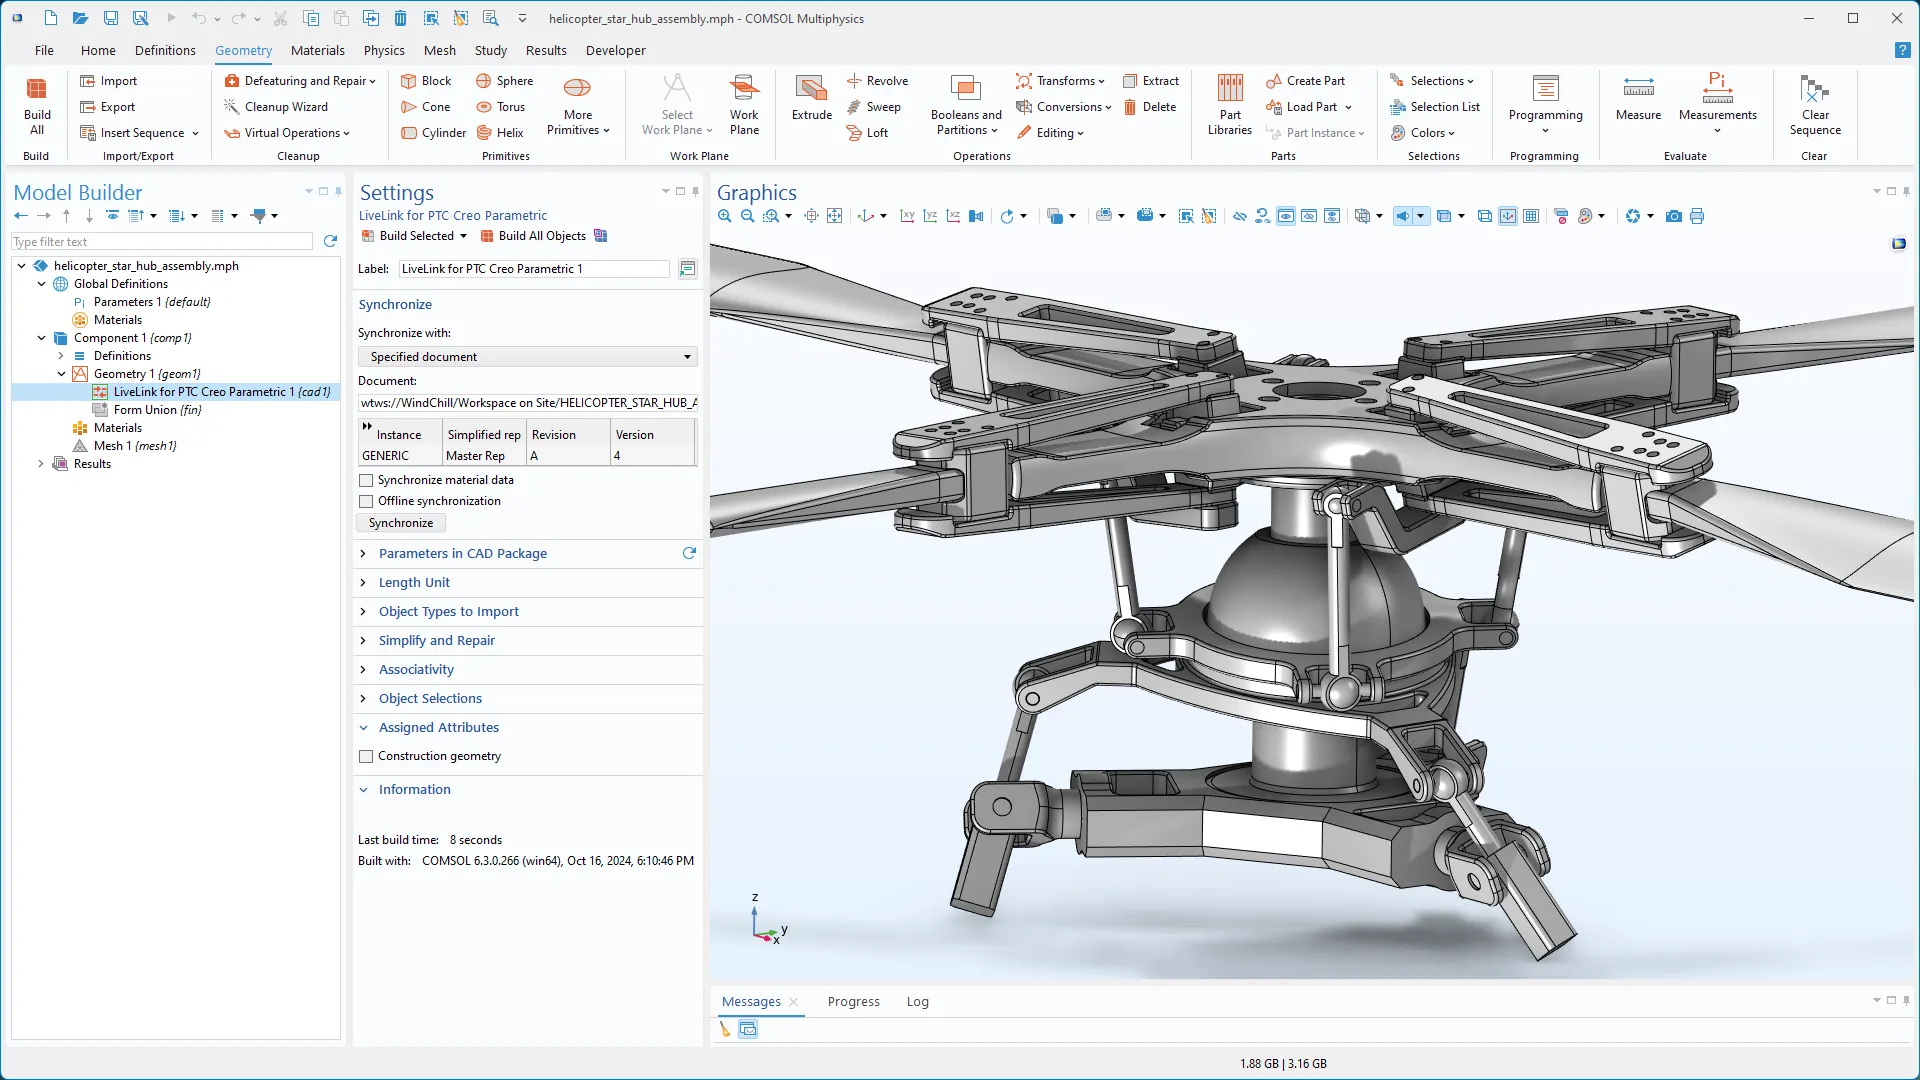Enable Synchronize material data checkbox
This screenshot has height=1080, width=1920.
coord(366,480)
